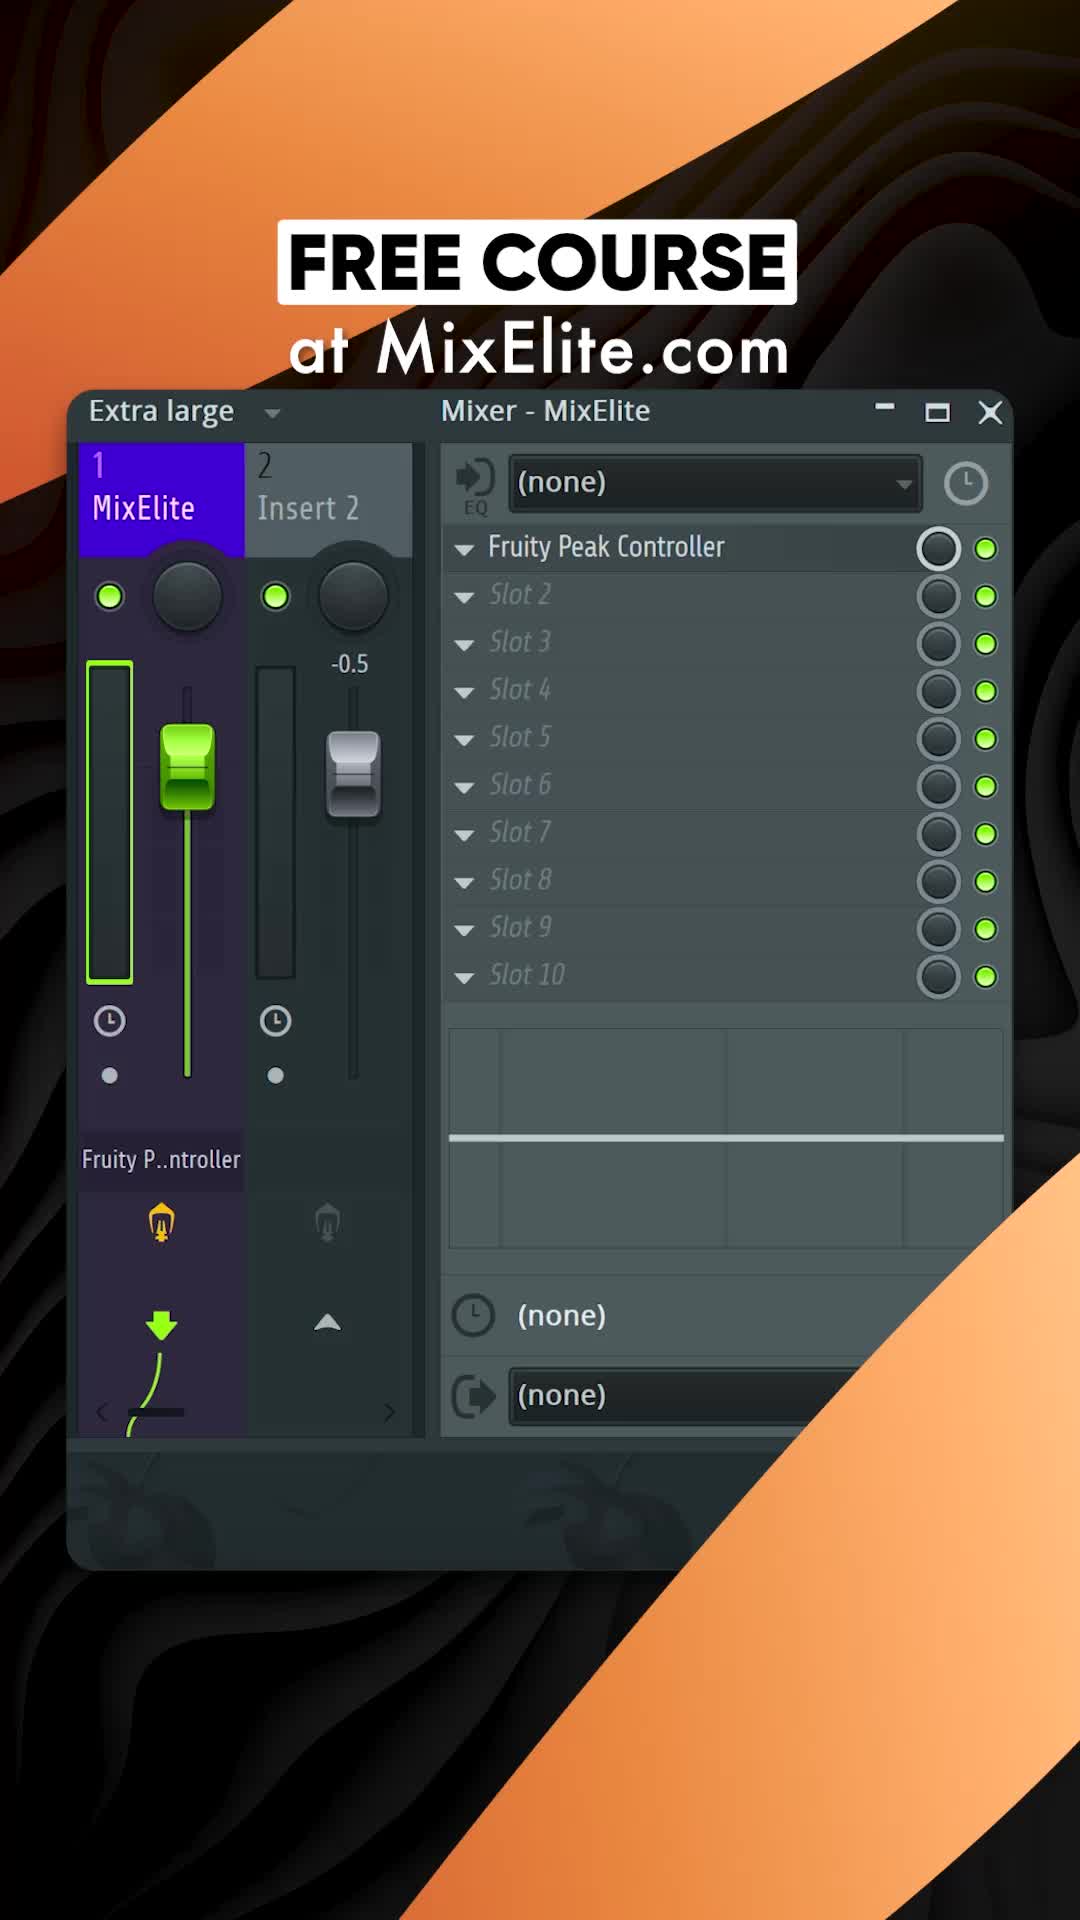This screenshot has height=1920, width=1080.
Task: Toggle the Slot 5 enable LED
Action: [x=985, y=739]
